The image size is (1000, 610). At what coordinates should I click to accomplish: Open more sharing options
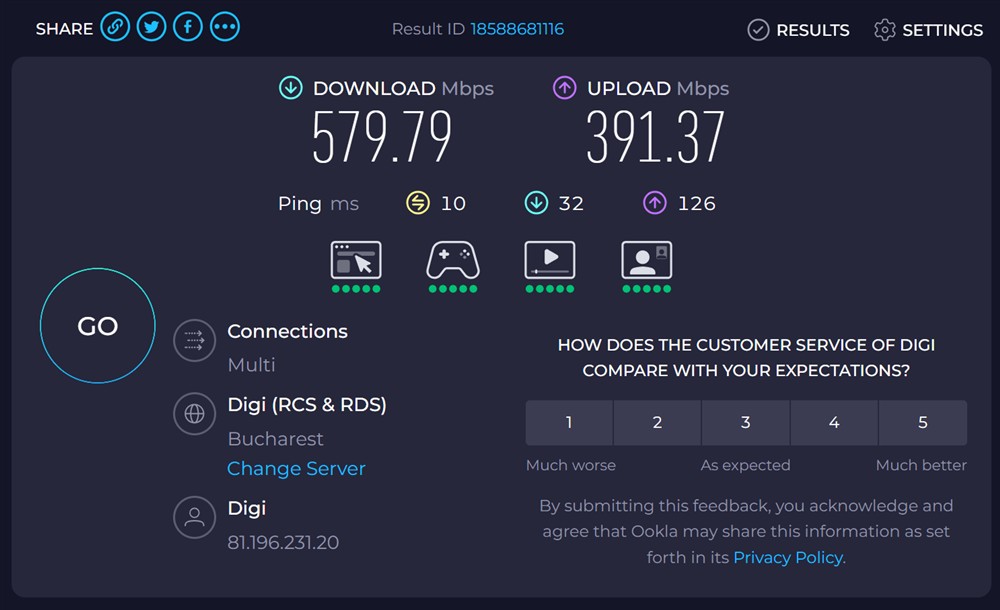(224, 27)
